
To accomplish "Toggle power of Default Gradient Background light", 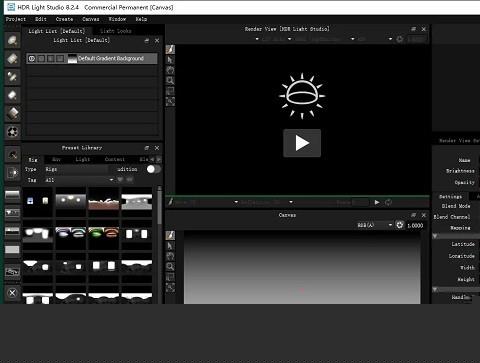I will (x=32, y=59).
